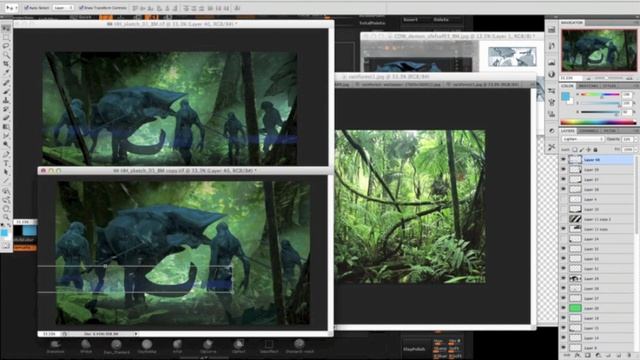The height and width of the screenshot is (360, 640).
Task: Click the new adjustment layer icon
Action: tap(598, 356)
